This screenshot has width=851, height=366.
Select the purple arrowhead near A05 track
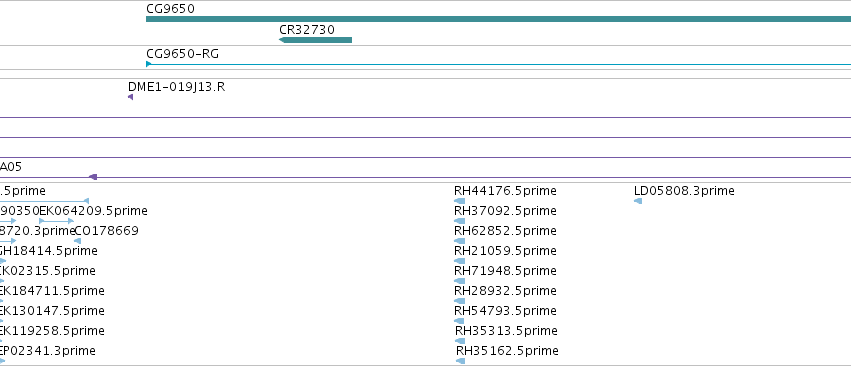pos(93,177)
